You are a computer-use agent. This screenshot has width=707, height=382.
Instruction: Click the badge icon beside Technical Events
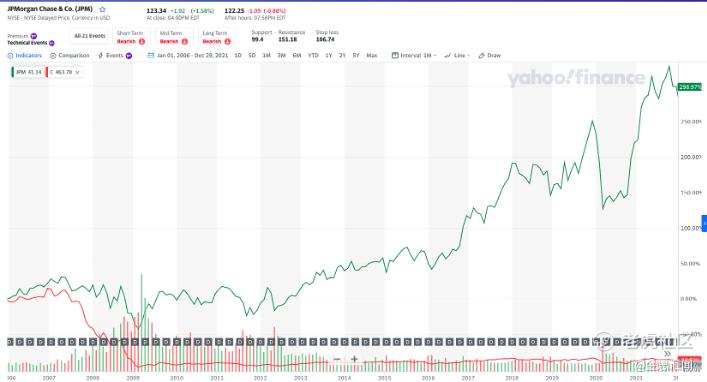[51, 43]
